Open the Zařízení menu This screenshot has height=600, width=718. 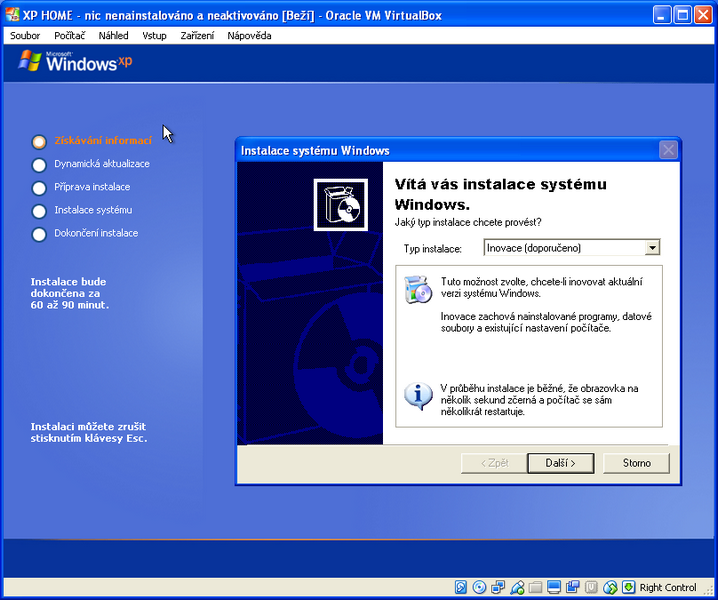[197, 36]
